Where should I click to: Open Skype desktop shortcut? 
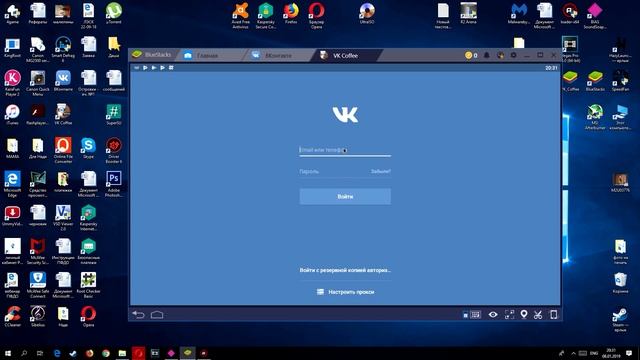point(89,148)
